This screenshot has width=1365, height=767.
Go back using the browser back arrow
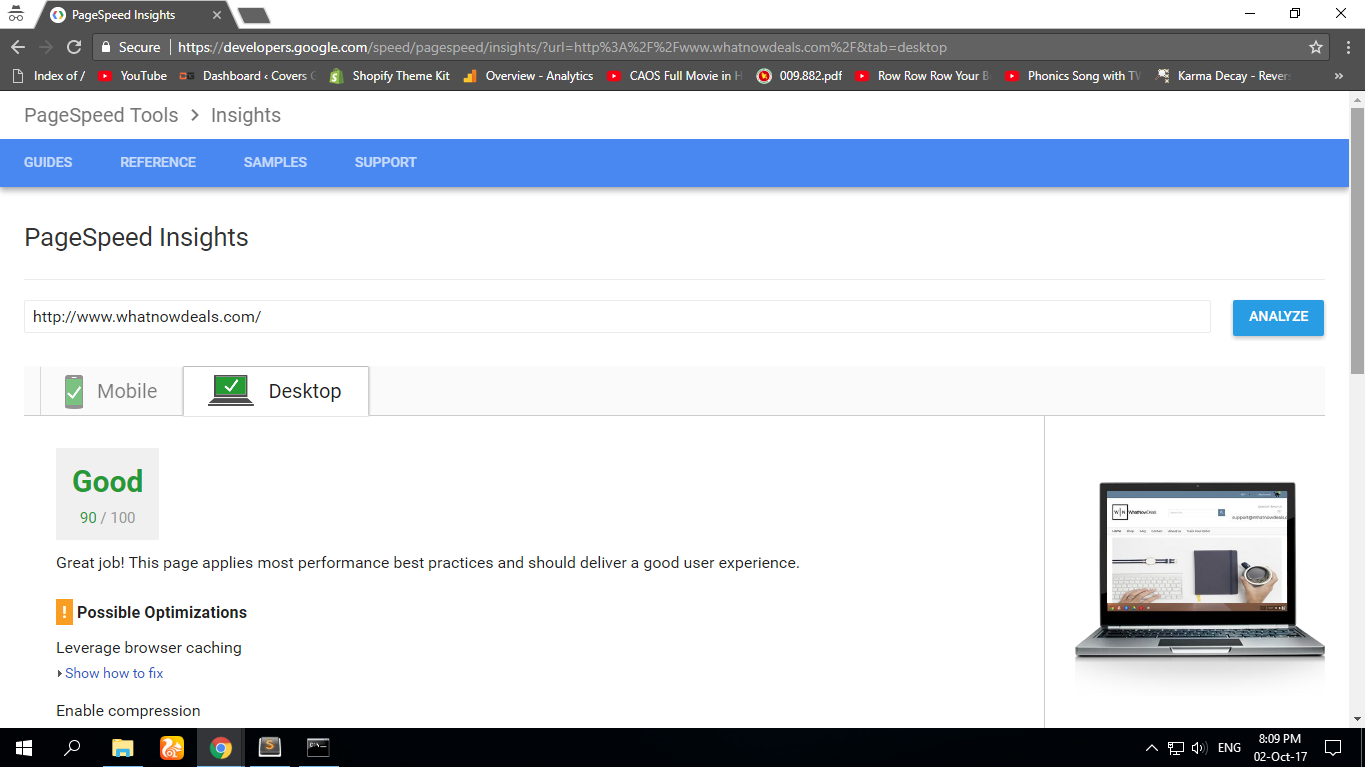(x=18, y=47)
